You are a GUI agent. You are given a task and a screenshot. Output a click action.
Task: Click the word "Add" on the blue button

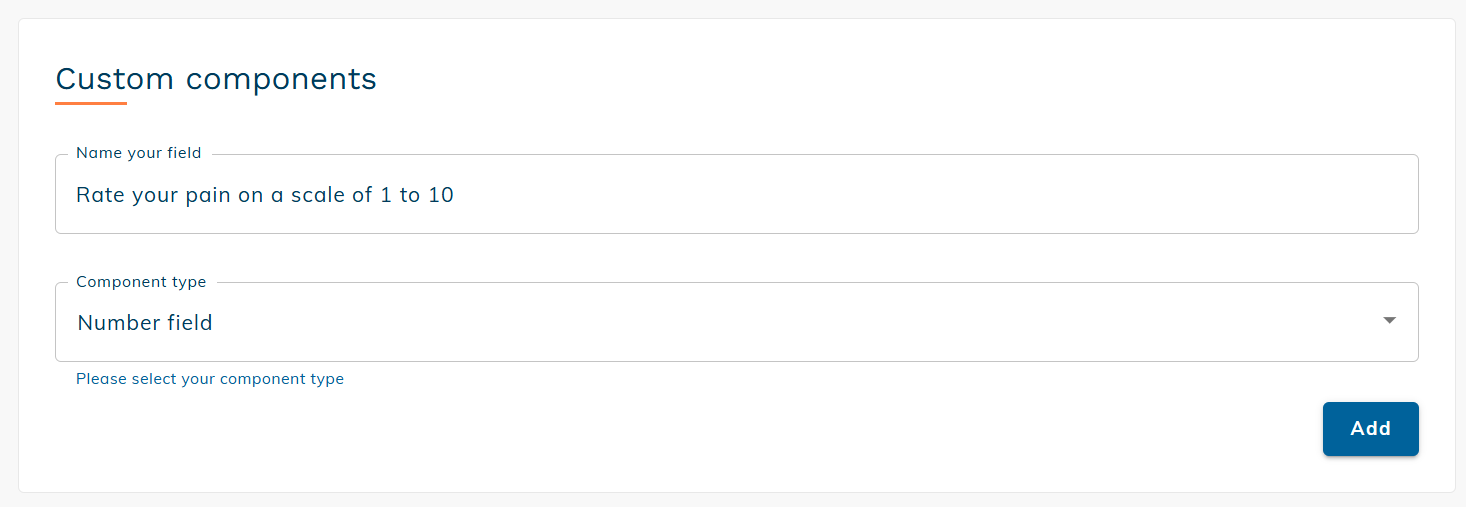1370,428
